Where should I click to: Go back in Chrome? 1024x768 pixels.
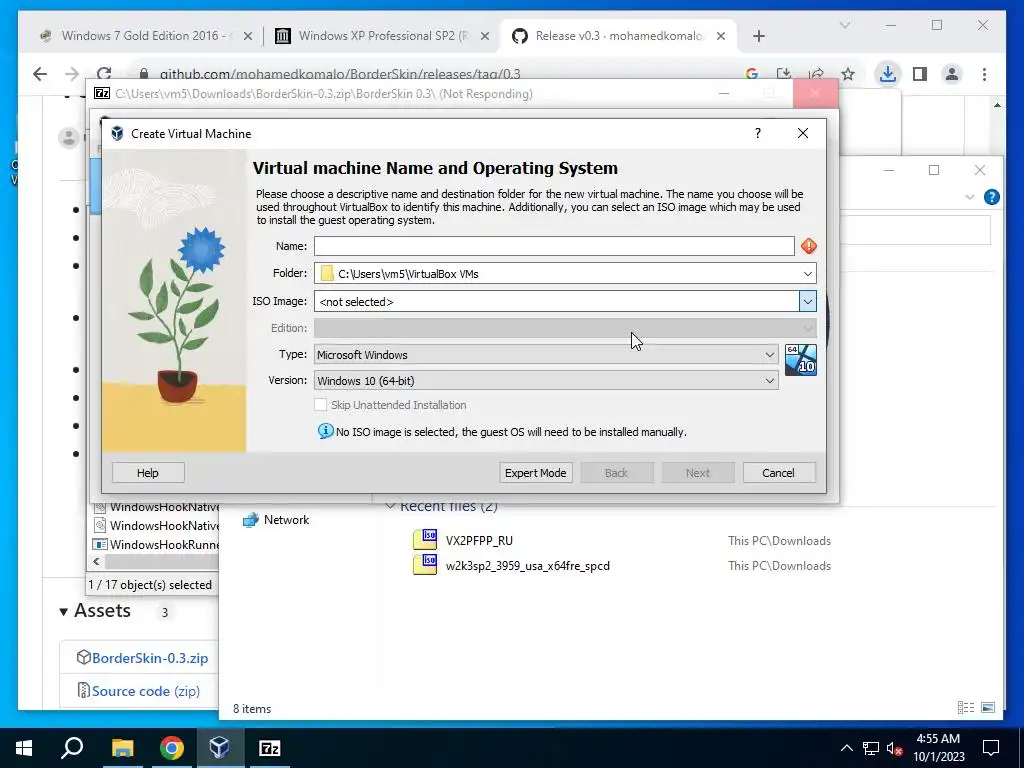40,74
